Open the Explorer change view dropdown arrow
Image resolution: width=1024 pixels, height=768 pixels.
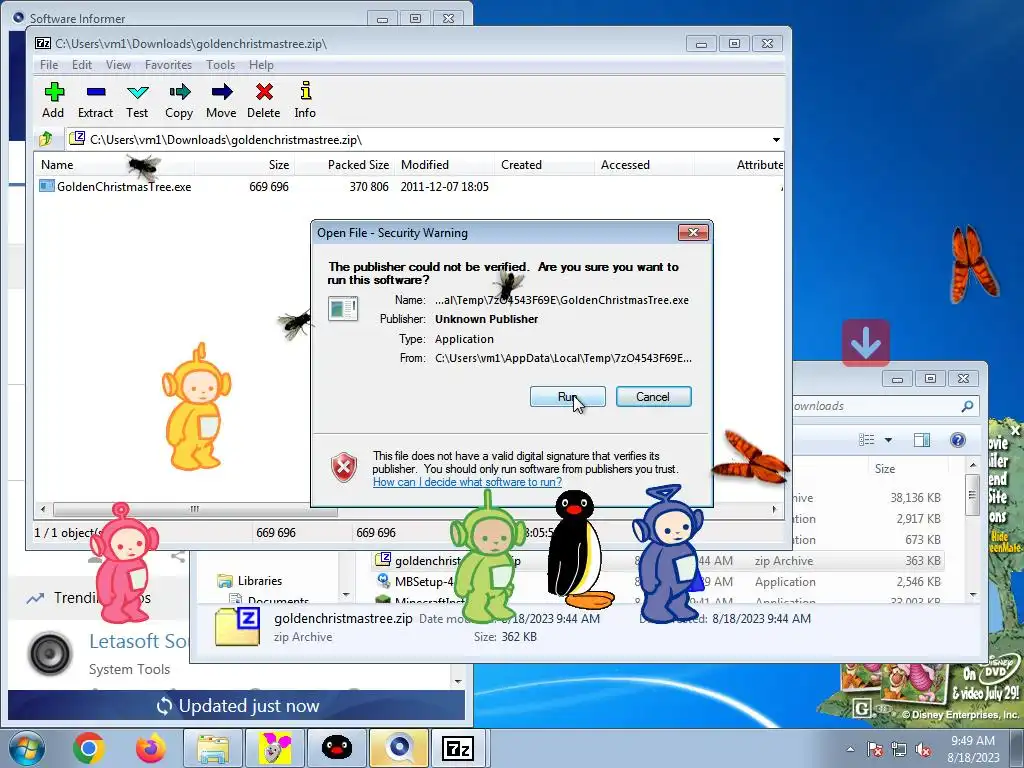point(888,440)
